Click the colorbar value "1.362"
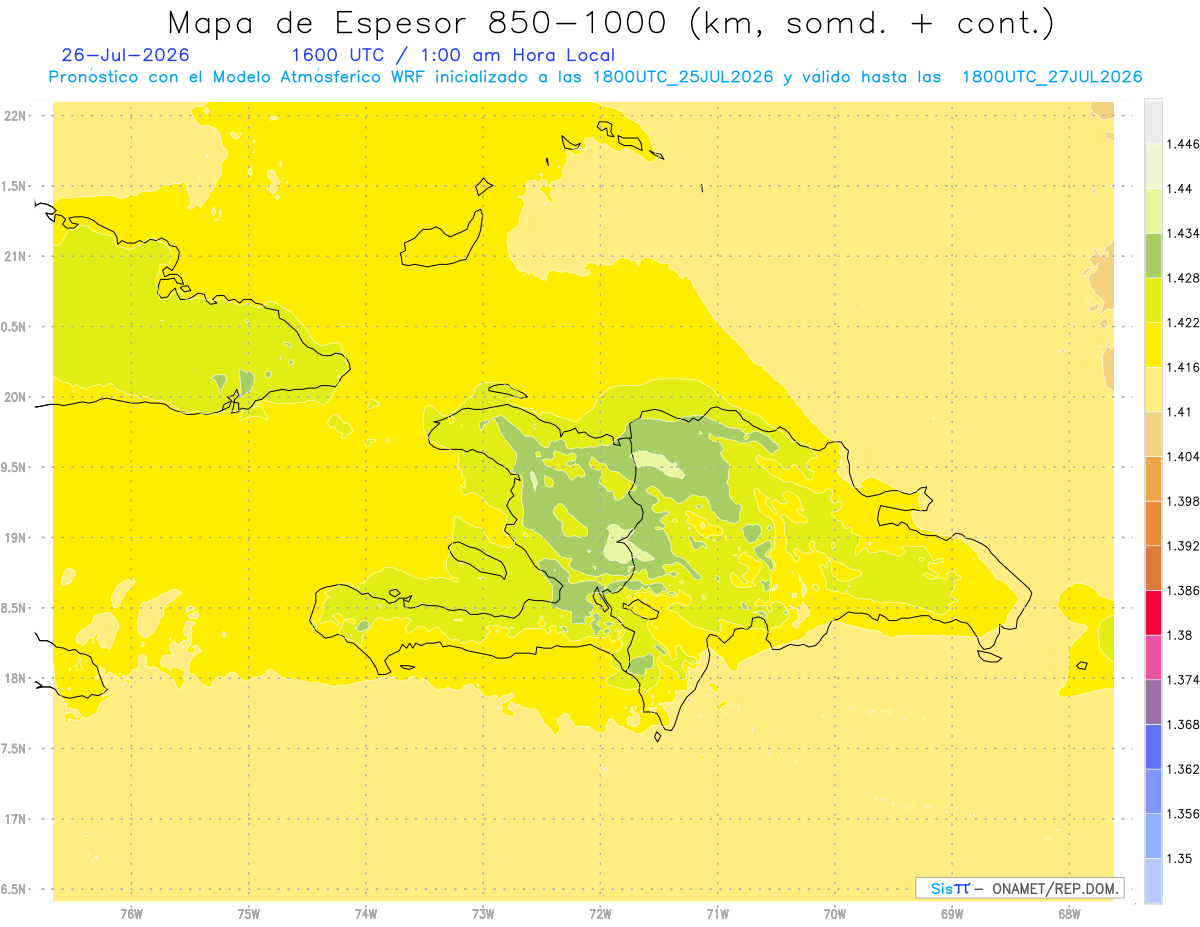The width and height of the screenshot is (1200, 927). pos(1183,769)
